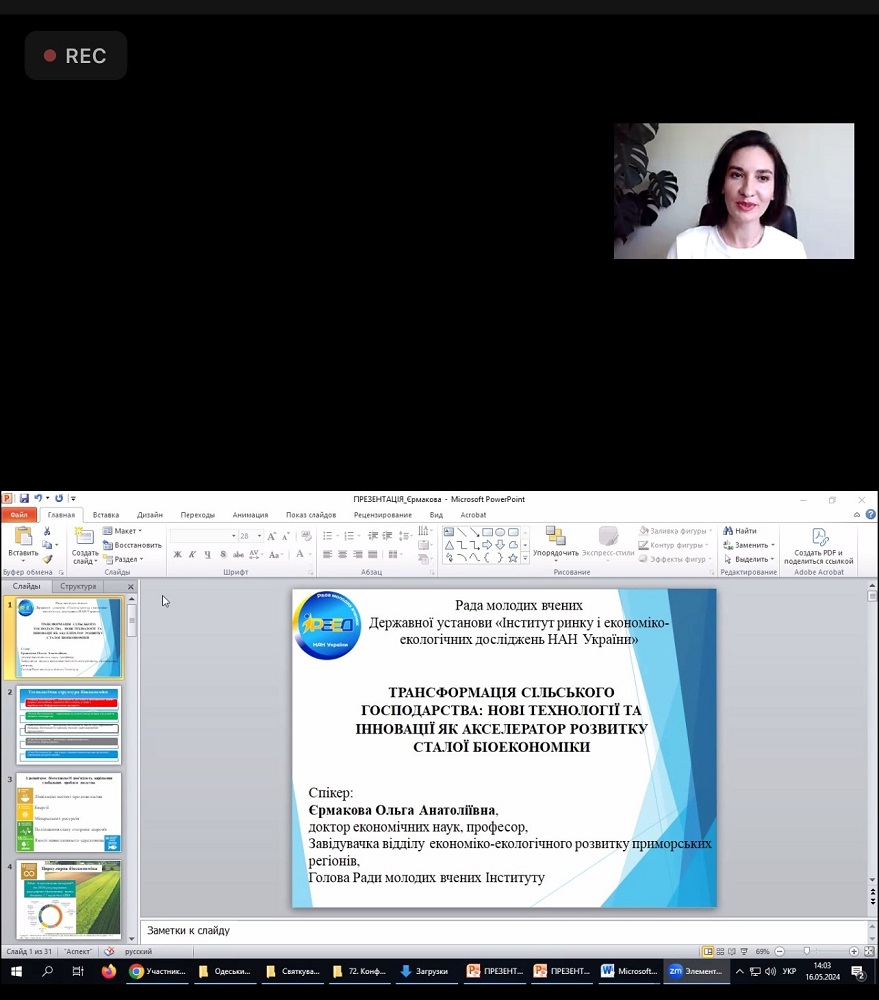Screen dimensions: 879x1000
Task: Open the Layout (Макет) dropdown
Action: click(124, 531)
